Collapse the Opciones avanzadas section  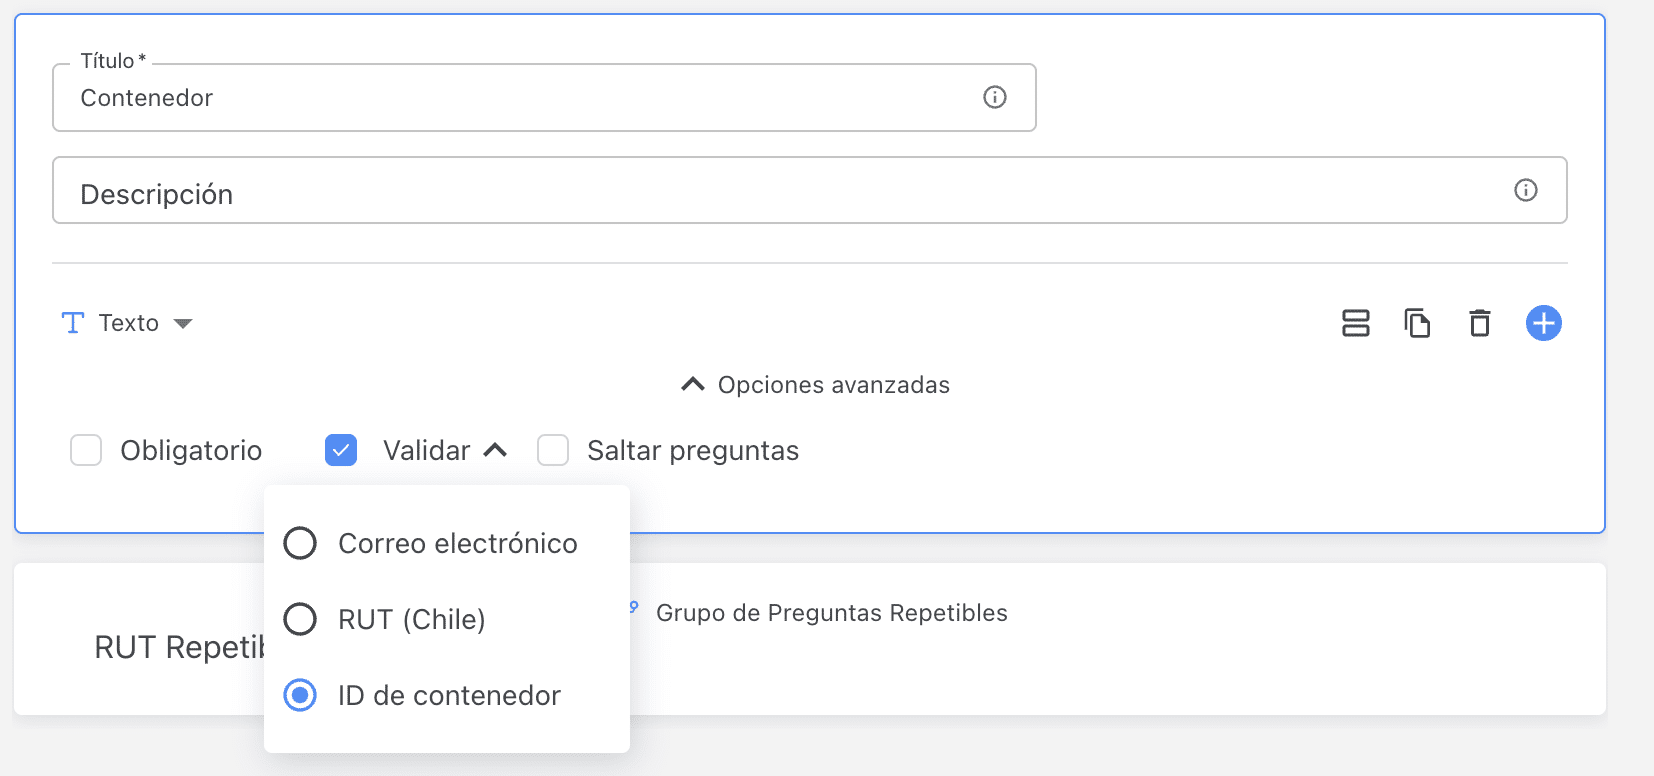coord(692,385)
